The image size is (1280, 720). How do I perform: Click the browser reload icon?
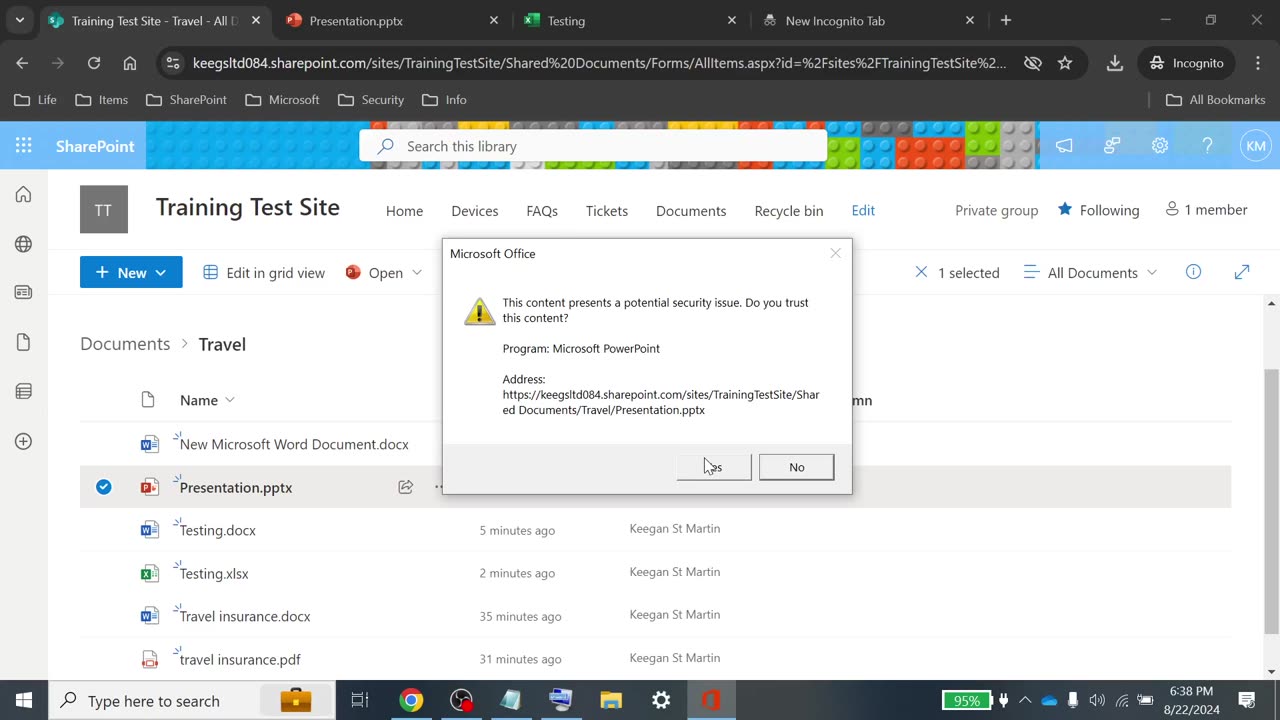coord(94,63)
